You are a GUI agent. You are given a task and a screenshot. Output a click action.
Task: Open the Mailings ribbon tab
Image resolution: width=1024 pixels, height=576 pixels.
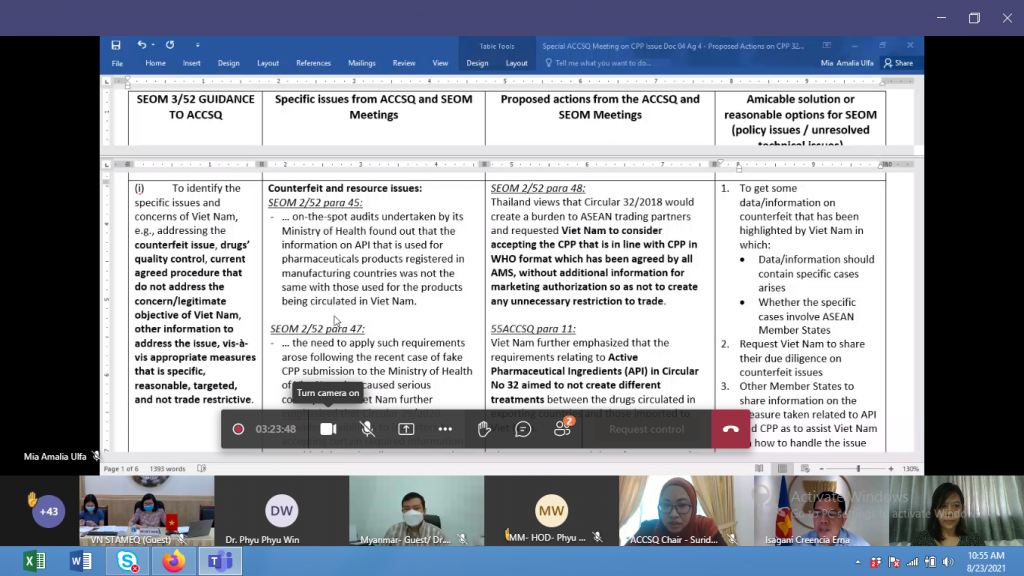(362, 63)
